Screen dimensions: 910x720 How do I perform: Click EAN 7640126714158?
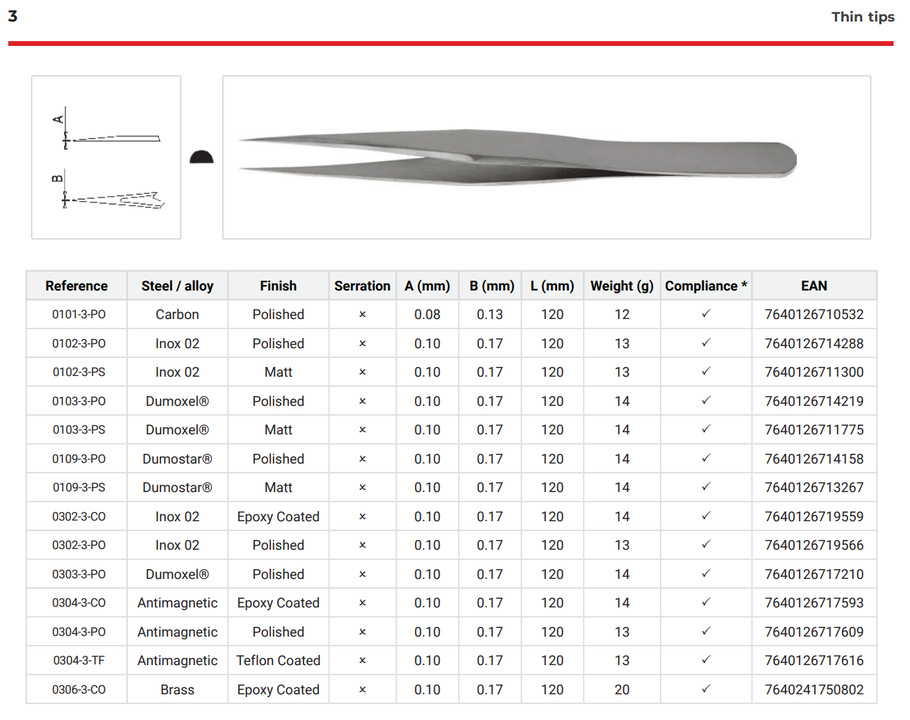point(814,459)
